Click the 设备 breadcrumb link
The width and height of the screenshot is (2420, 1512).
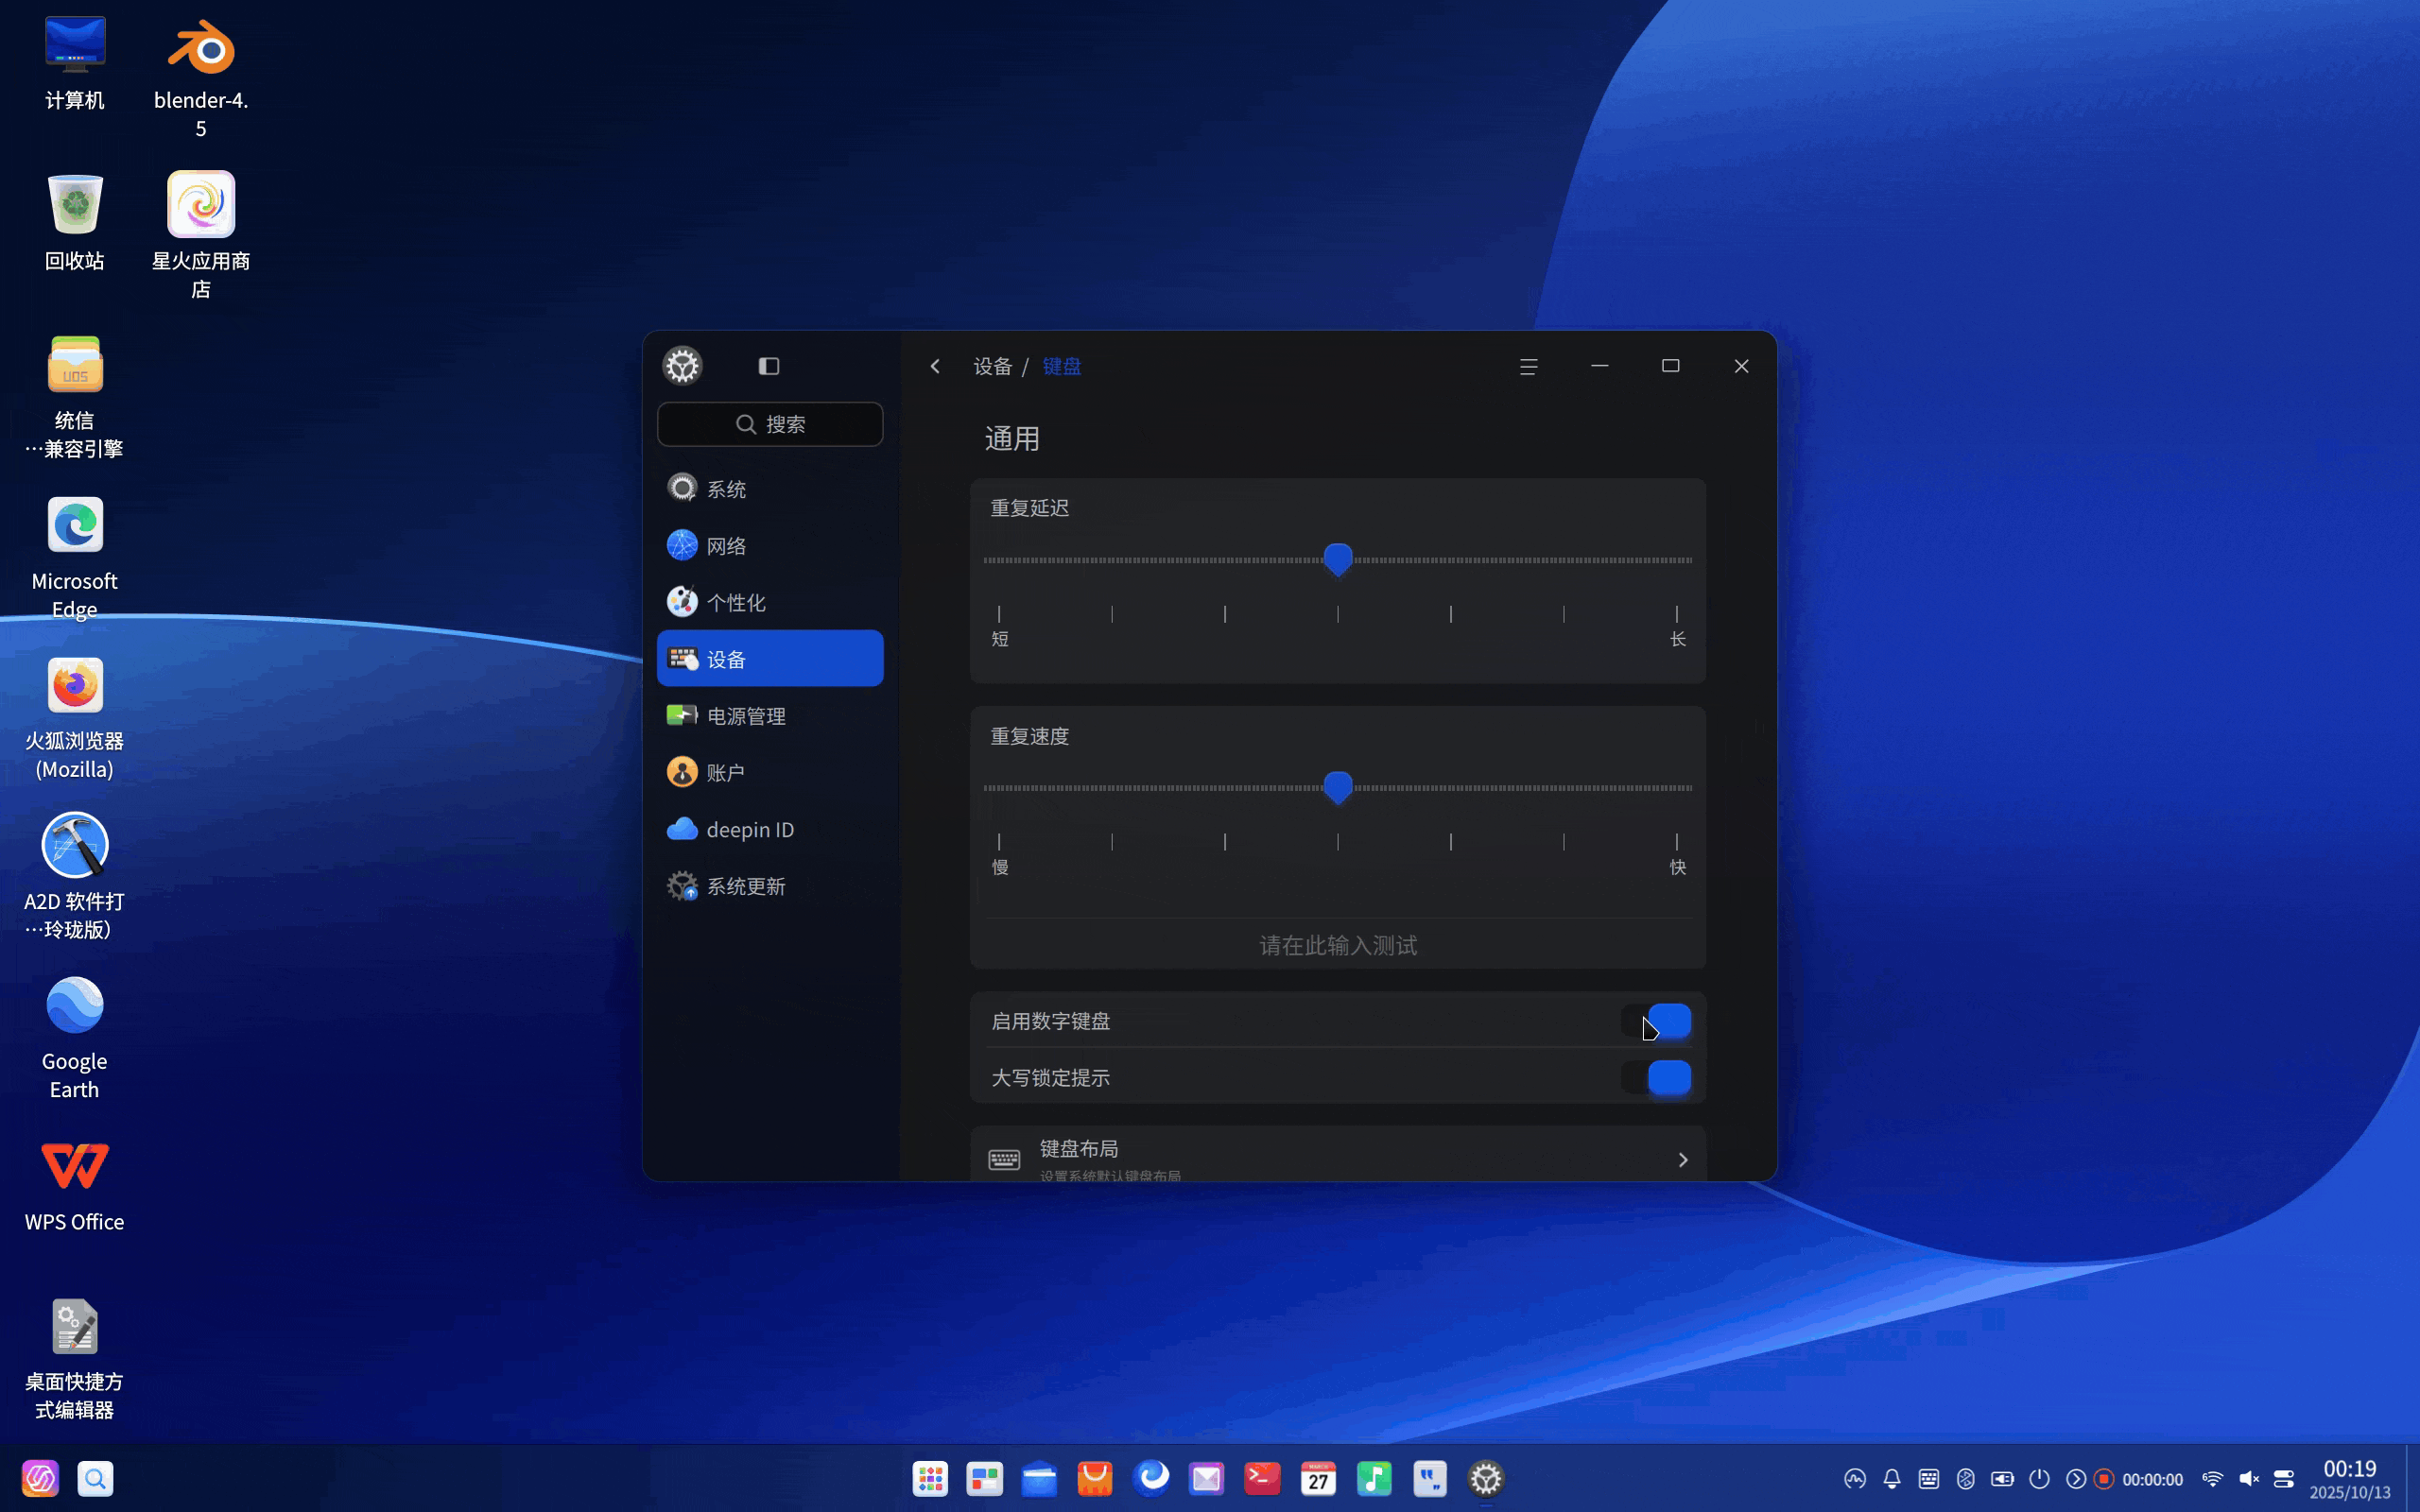993,366
